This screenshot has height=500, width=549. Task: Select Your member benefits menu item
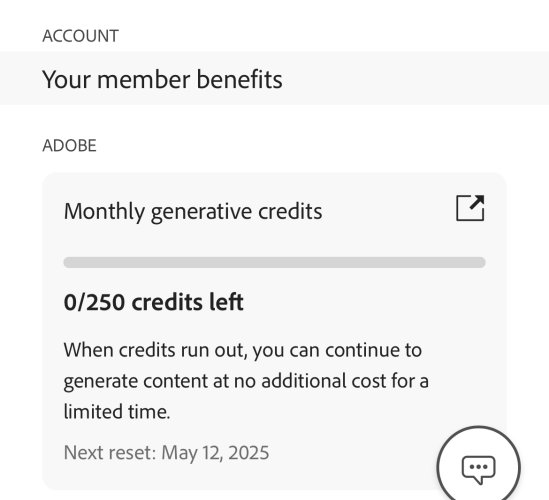(x=274, y=78)
